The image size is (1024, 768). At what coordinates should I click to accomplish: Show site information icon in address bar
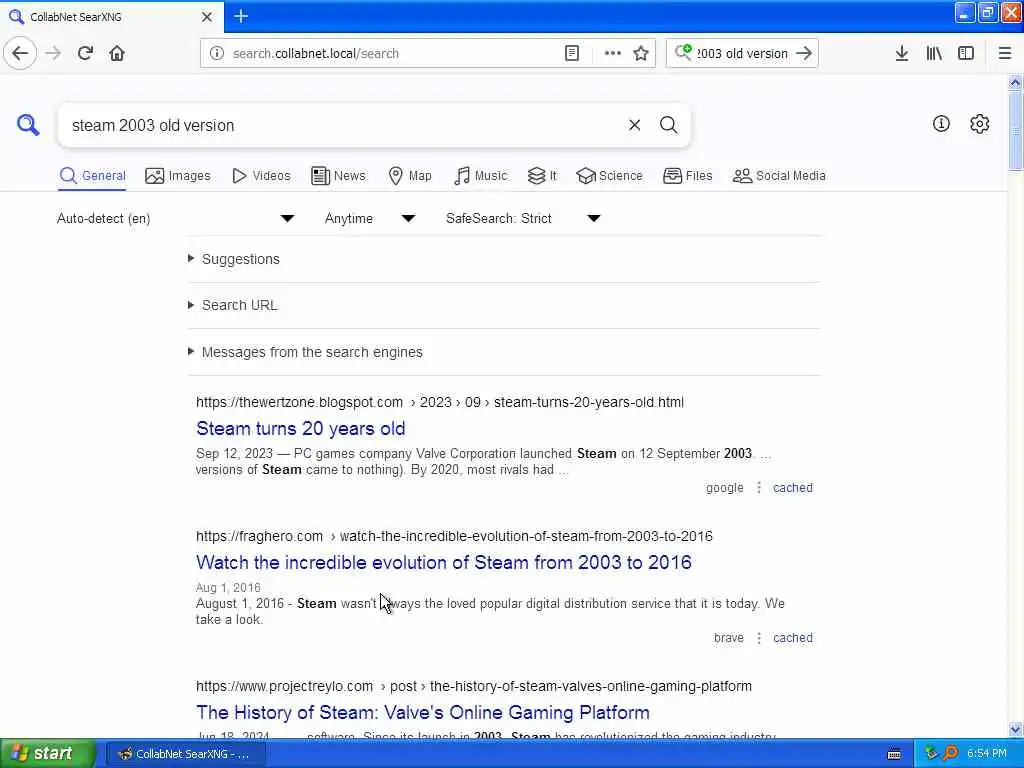click(216, 53)
